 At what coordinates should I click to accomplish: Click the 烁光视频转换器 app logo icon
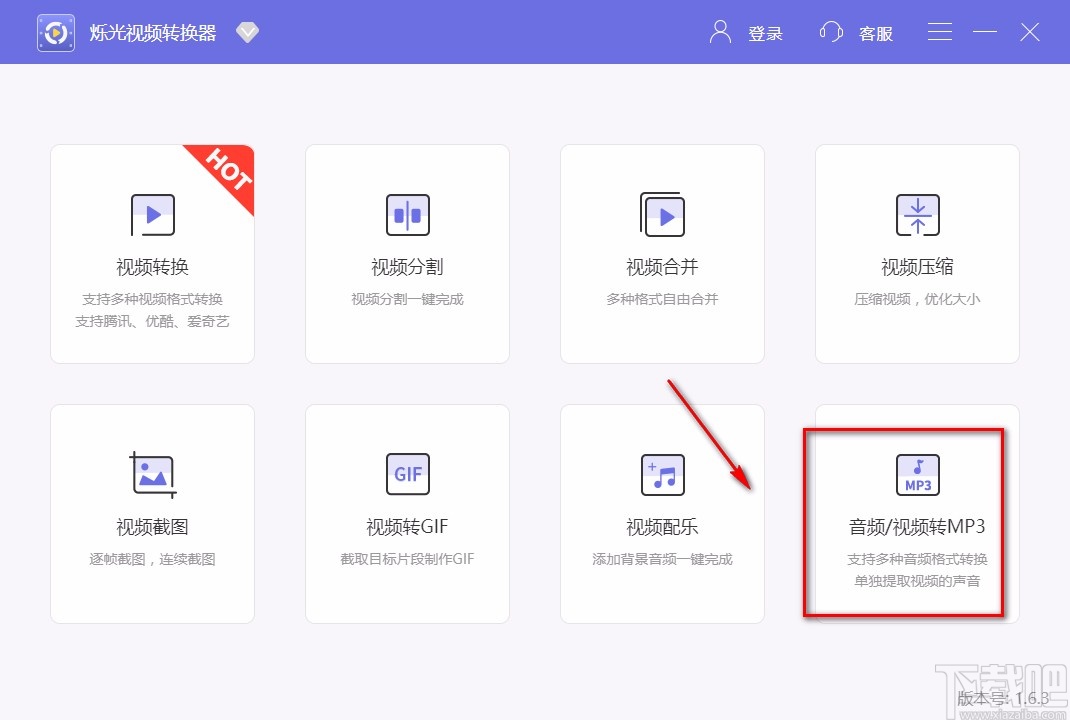(x=55, y=31)
